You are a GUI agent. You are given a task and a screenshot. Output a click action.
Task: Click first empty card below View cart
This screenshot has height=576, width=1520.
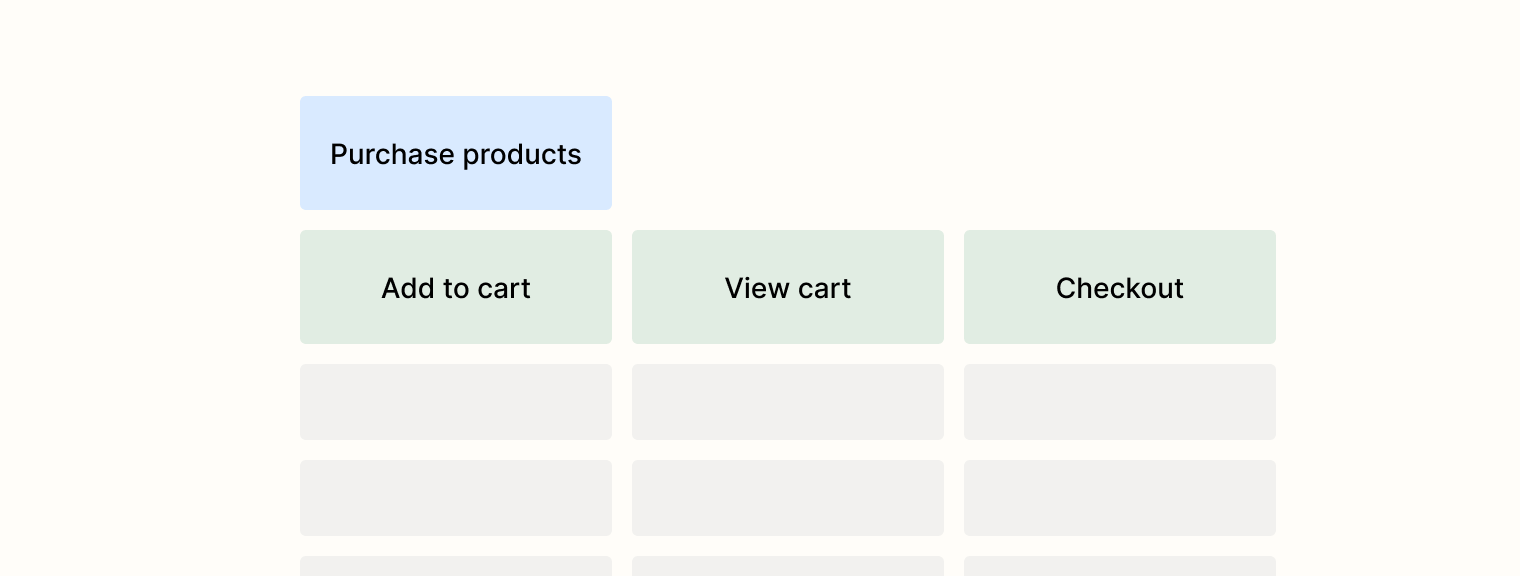(x=788, y=402)
